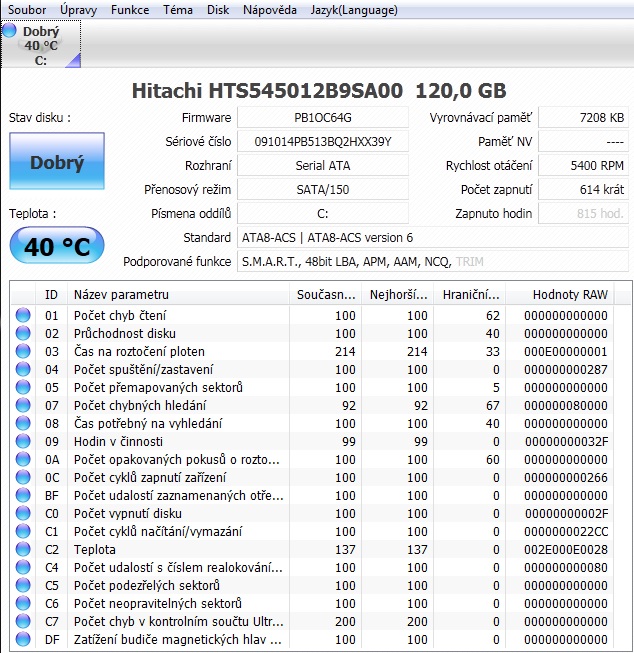Viewport: 634px width, 653px height.
Task: Click status orb for row C6 neopravitelných sektorů
Action: (x=23, y=603)
